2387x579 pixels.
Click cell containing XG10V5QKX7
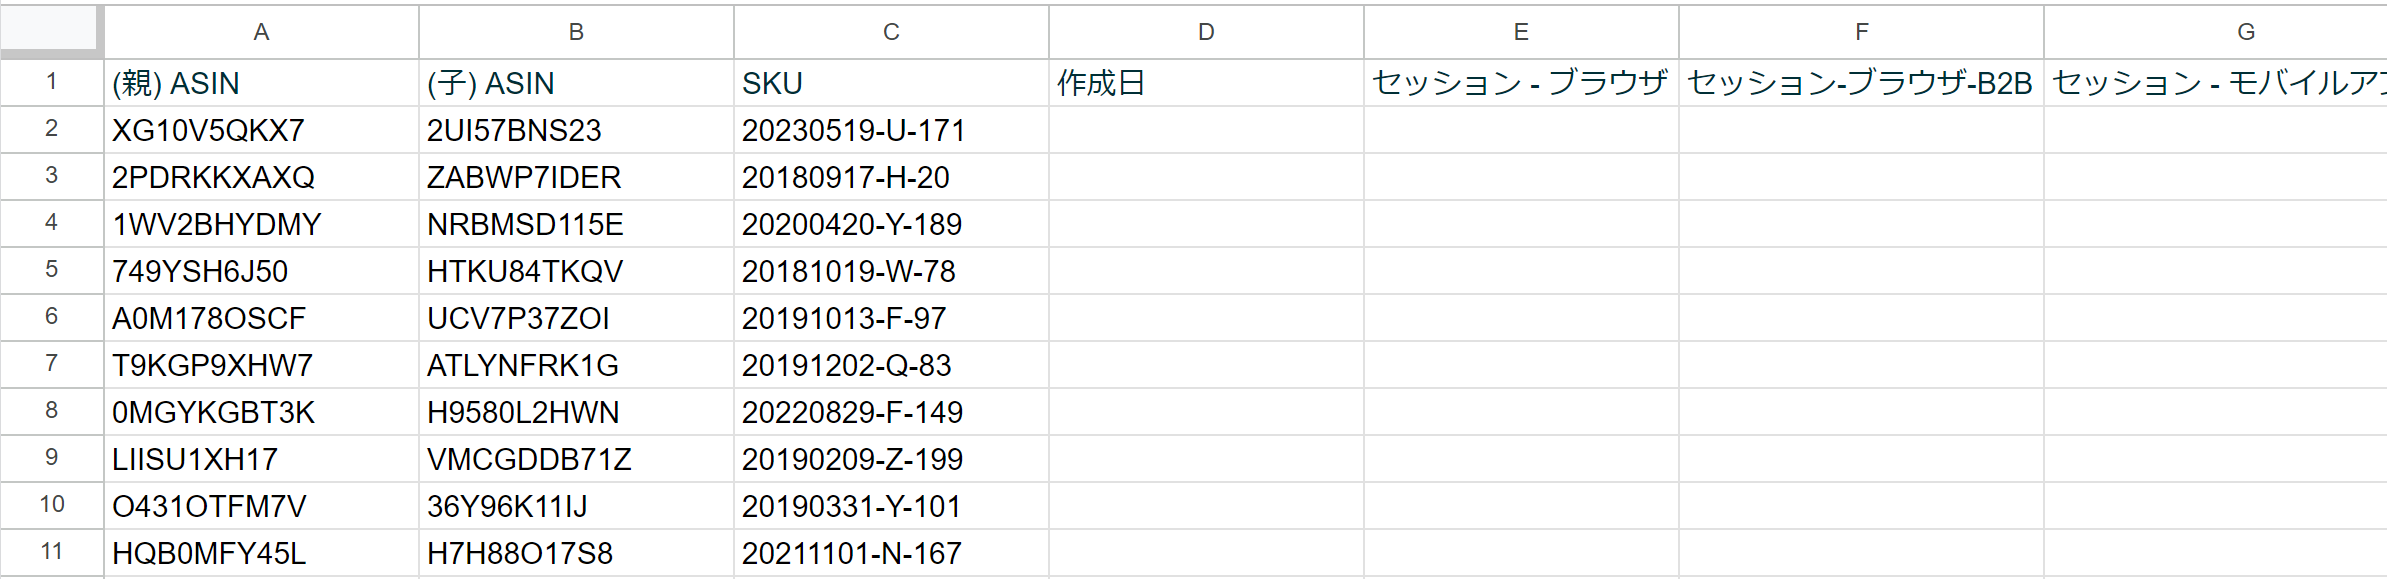coord(261,130)
